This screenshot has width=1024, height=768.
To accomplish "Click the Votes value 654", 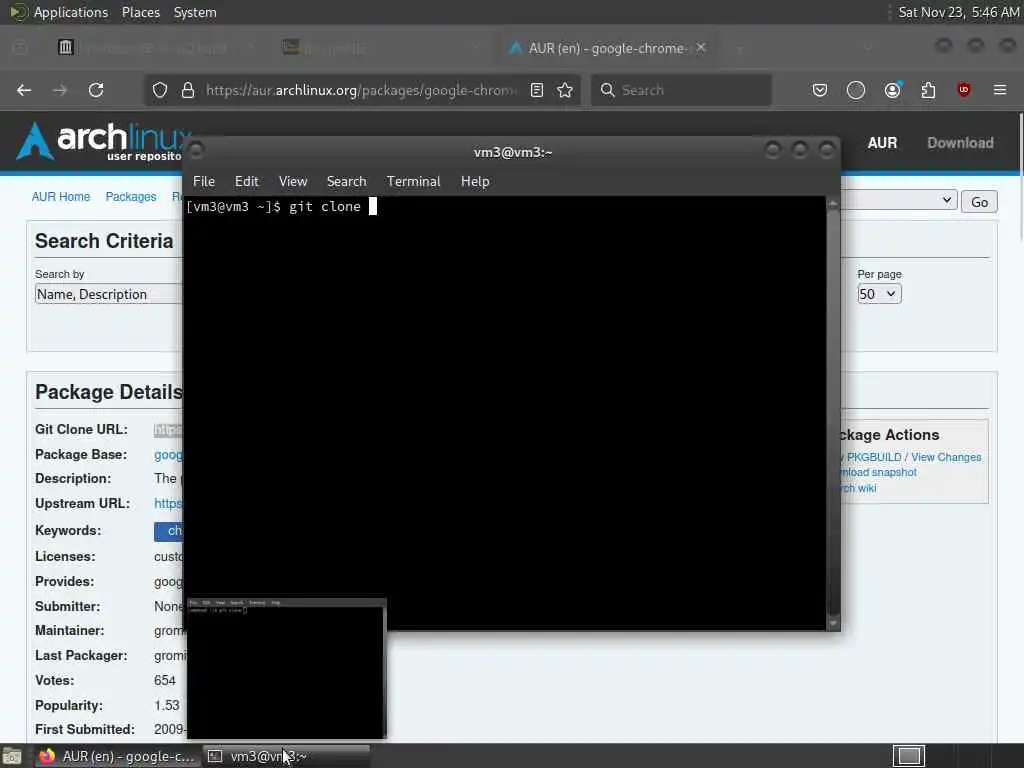I will (165, 680).
